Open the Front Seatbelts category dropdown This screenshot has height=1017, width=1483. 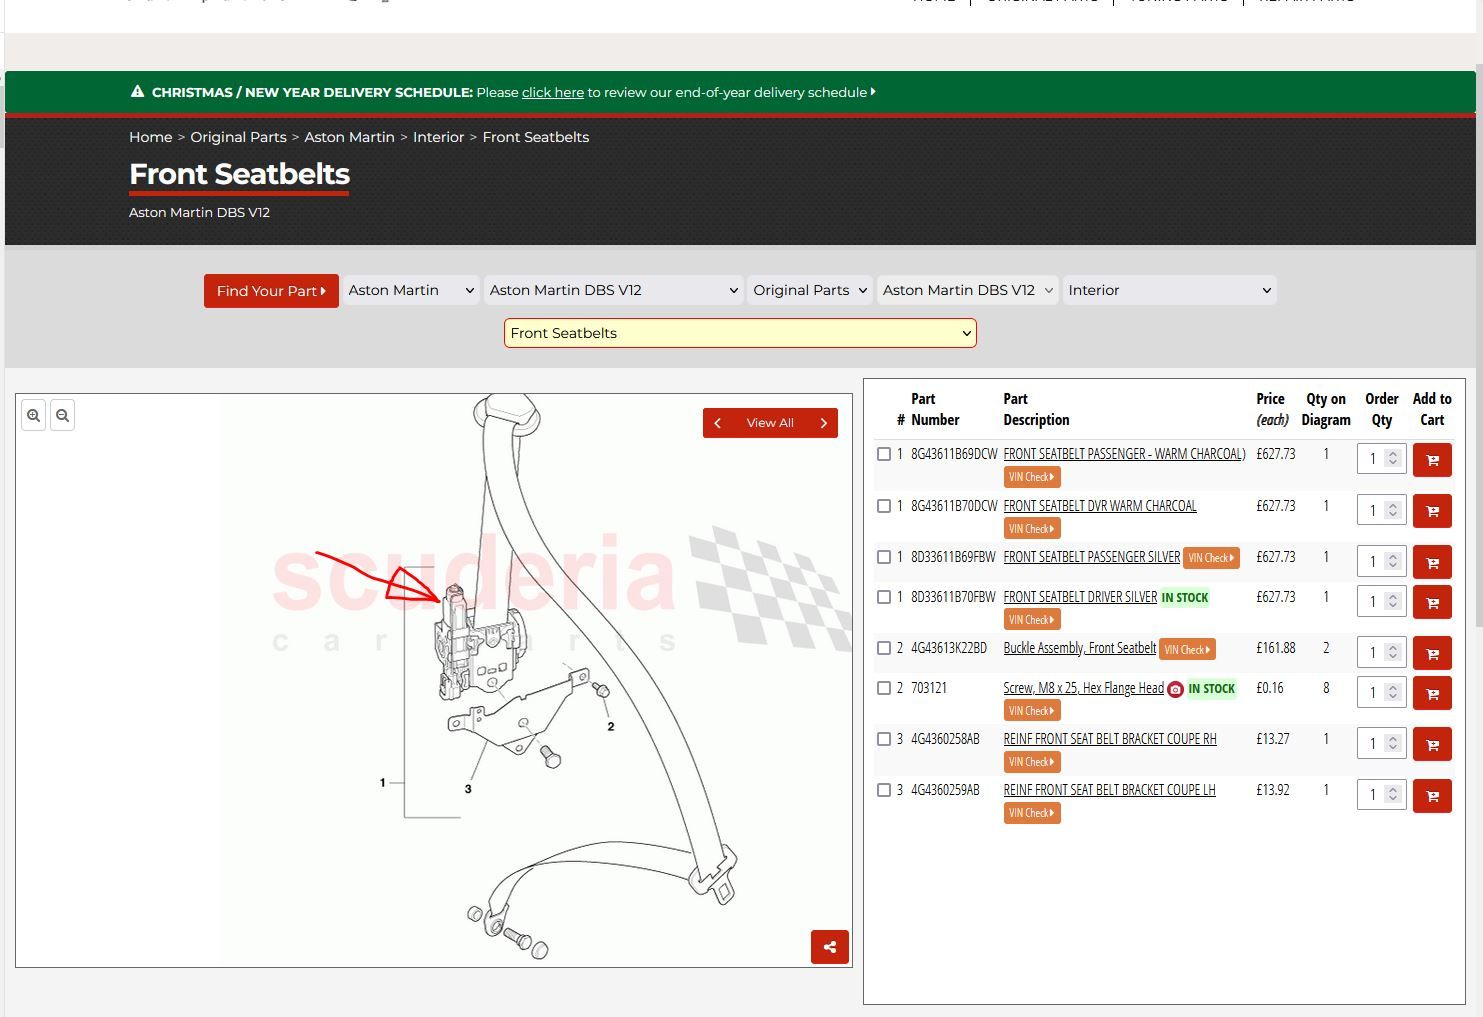point(740,333)
